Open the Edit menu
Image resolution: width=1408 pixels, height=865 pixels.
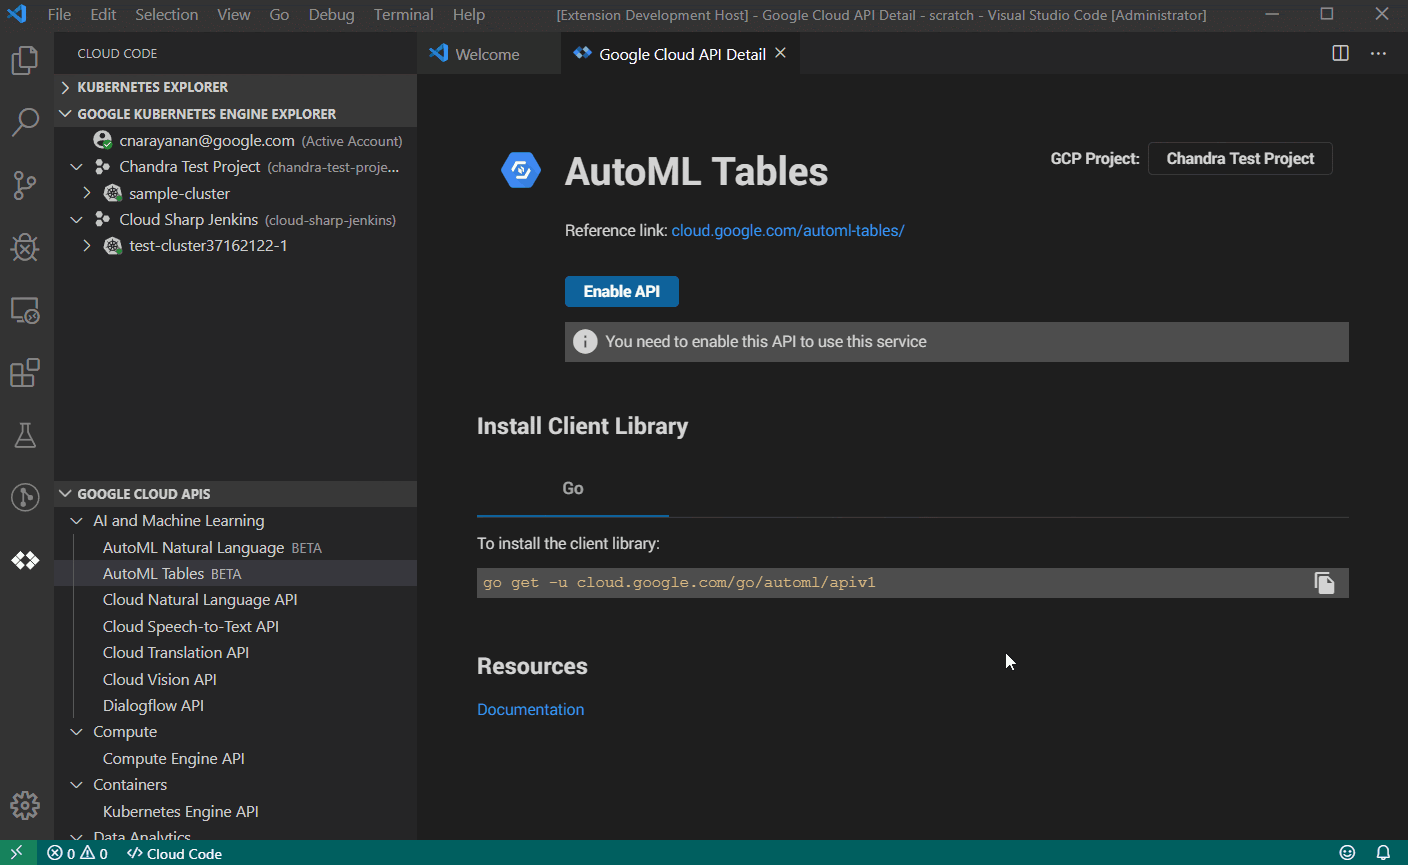[x=103, y=14]
